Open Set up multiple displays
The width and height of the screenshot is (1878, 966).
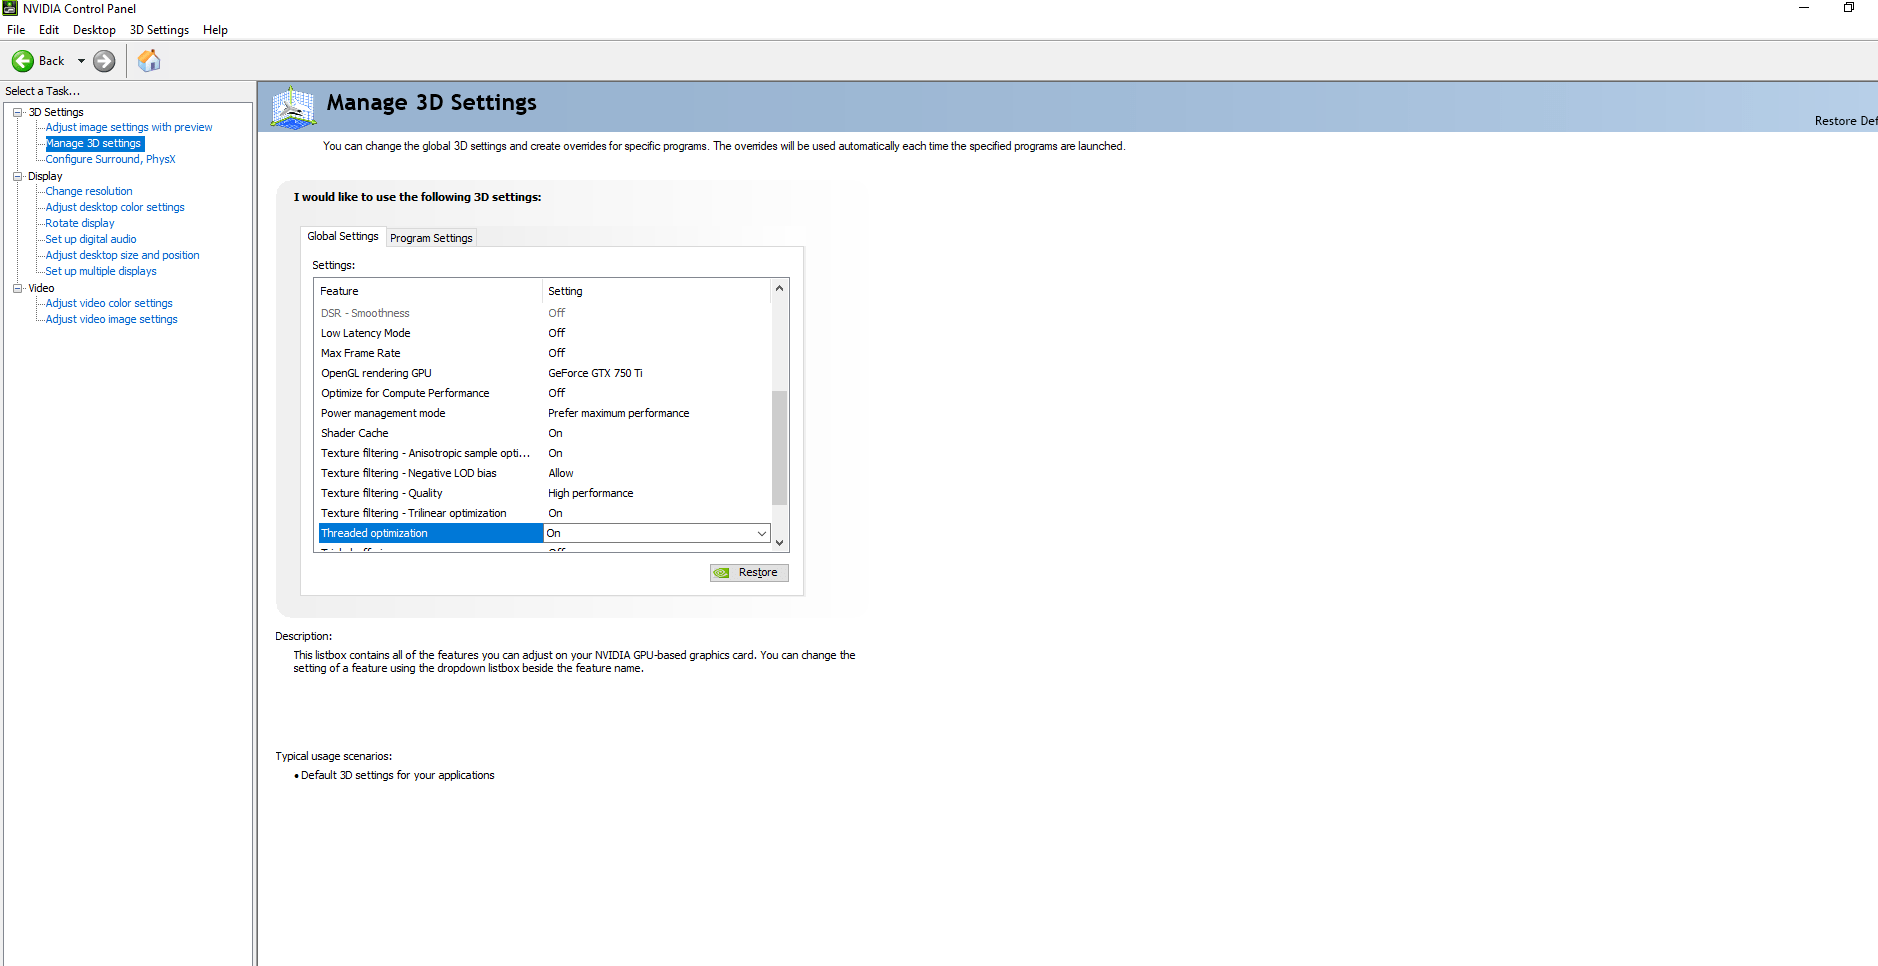point(101,271)
